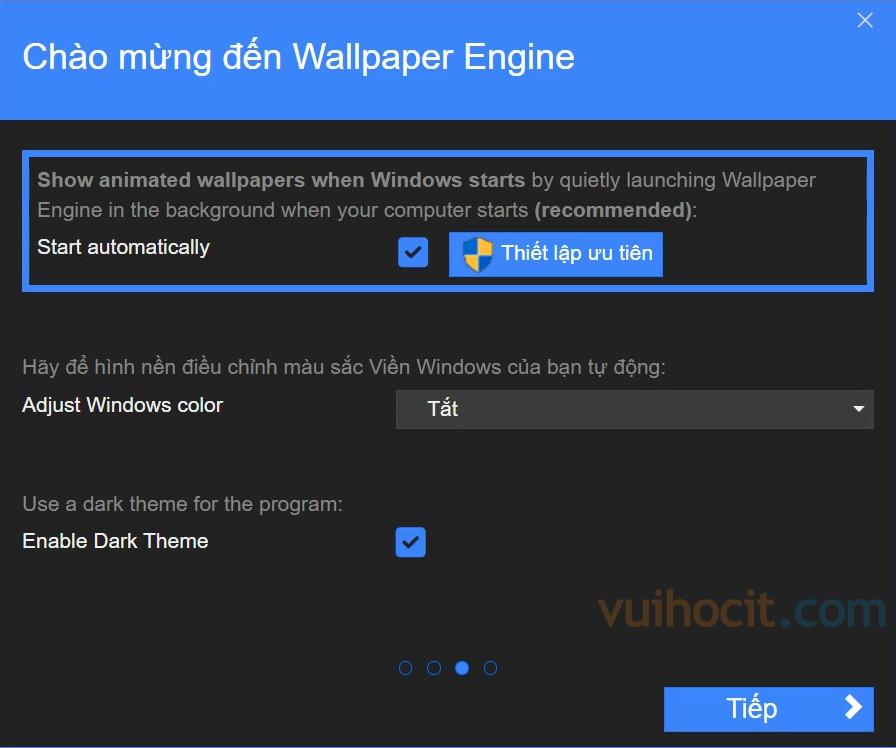896x748 pixels.
Task: Click the chevron arrow on the Tiếp button
Action: (x=853, y=707)
